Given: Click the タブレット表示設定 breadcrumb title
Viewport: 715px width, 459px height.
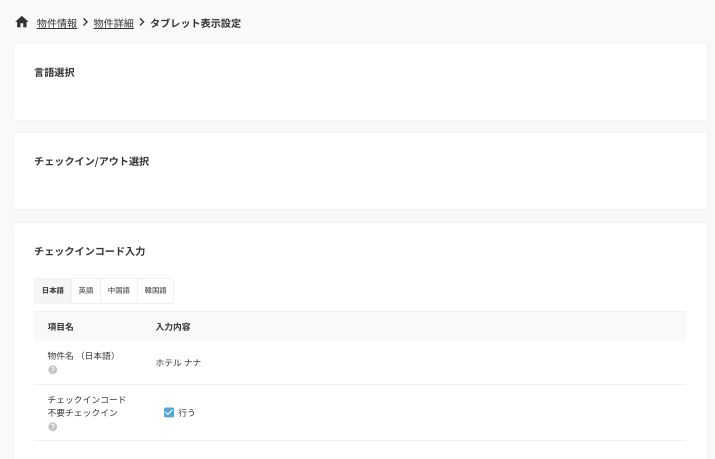Looking at the screenshot, I should 195,23.
